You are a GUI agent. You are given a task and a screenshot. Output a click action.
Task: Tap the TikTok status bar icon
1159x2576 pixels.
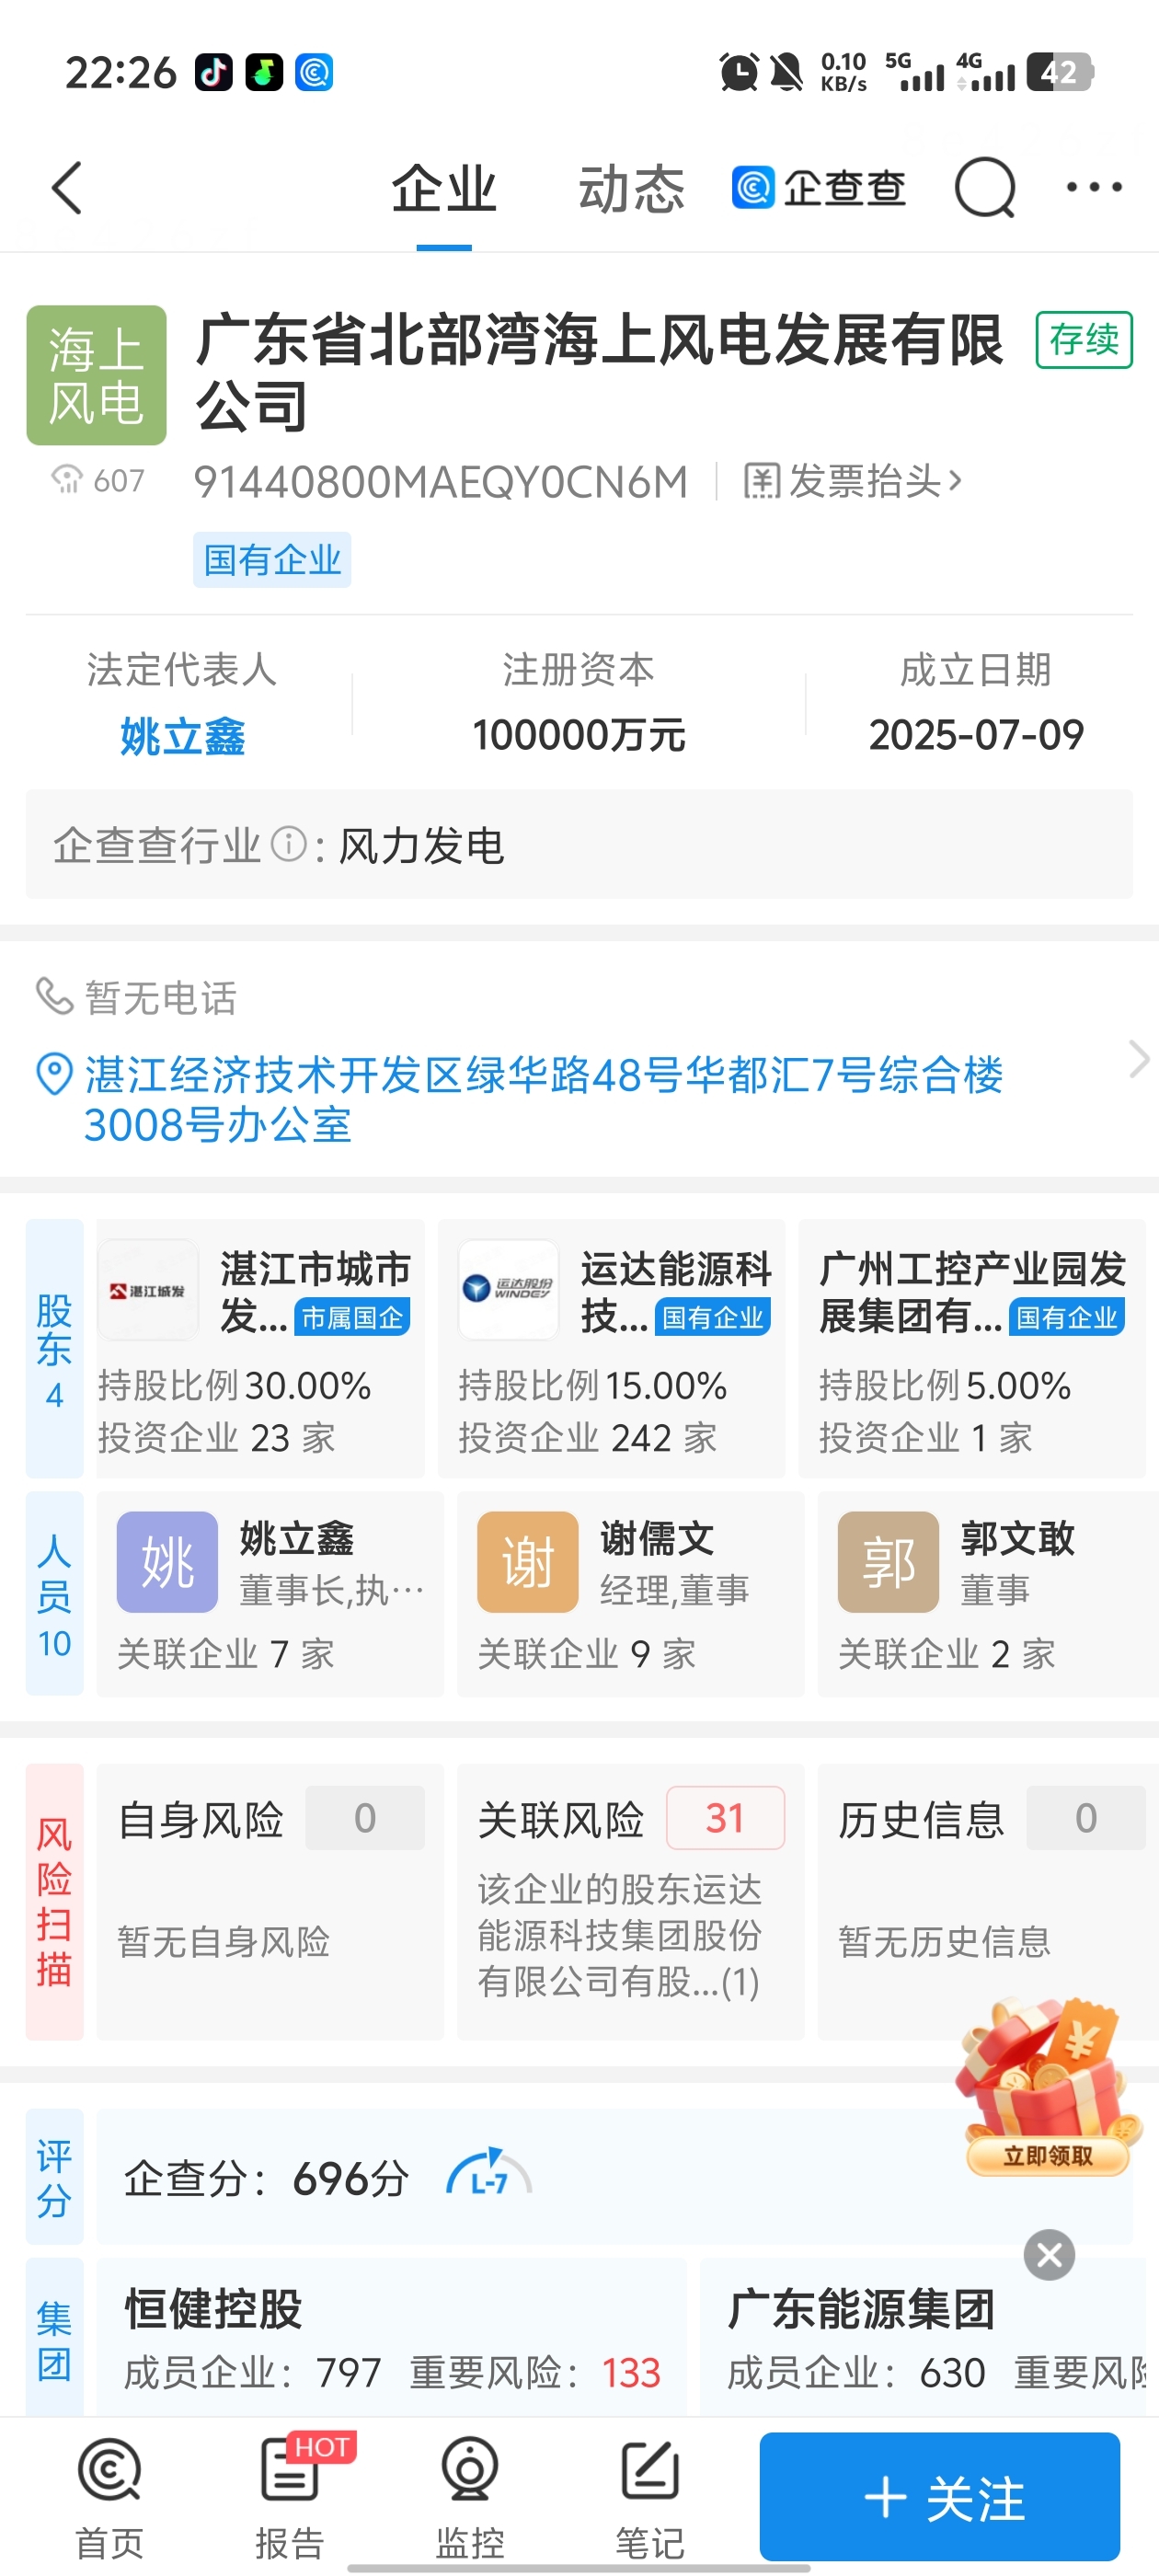213,72
